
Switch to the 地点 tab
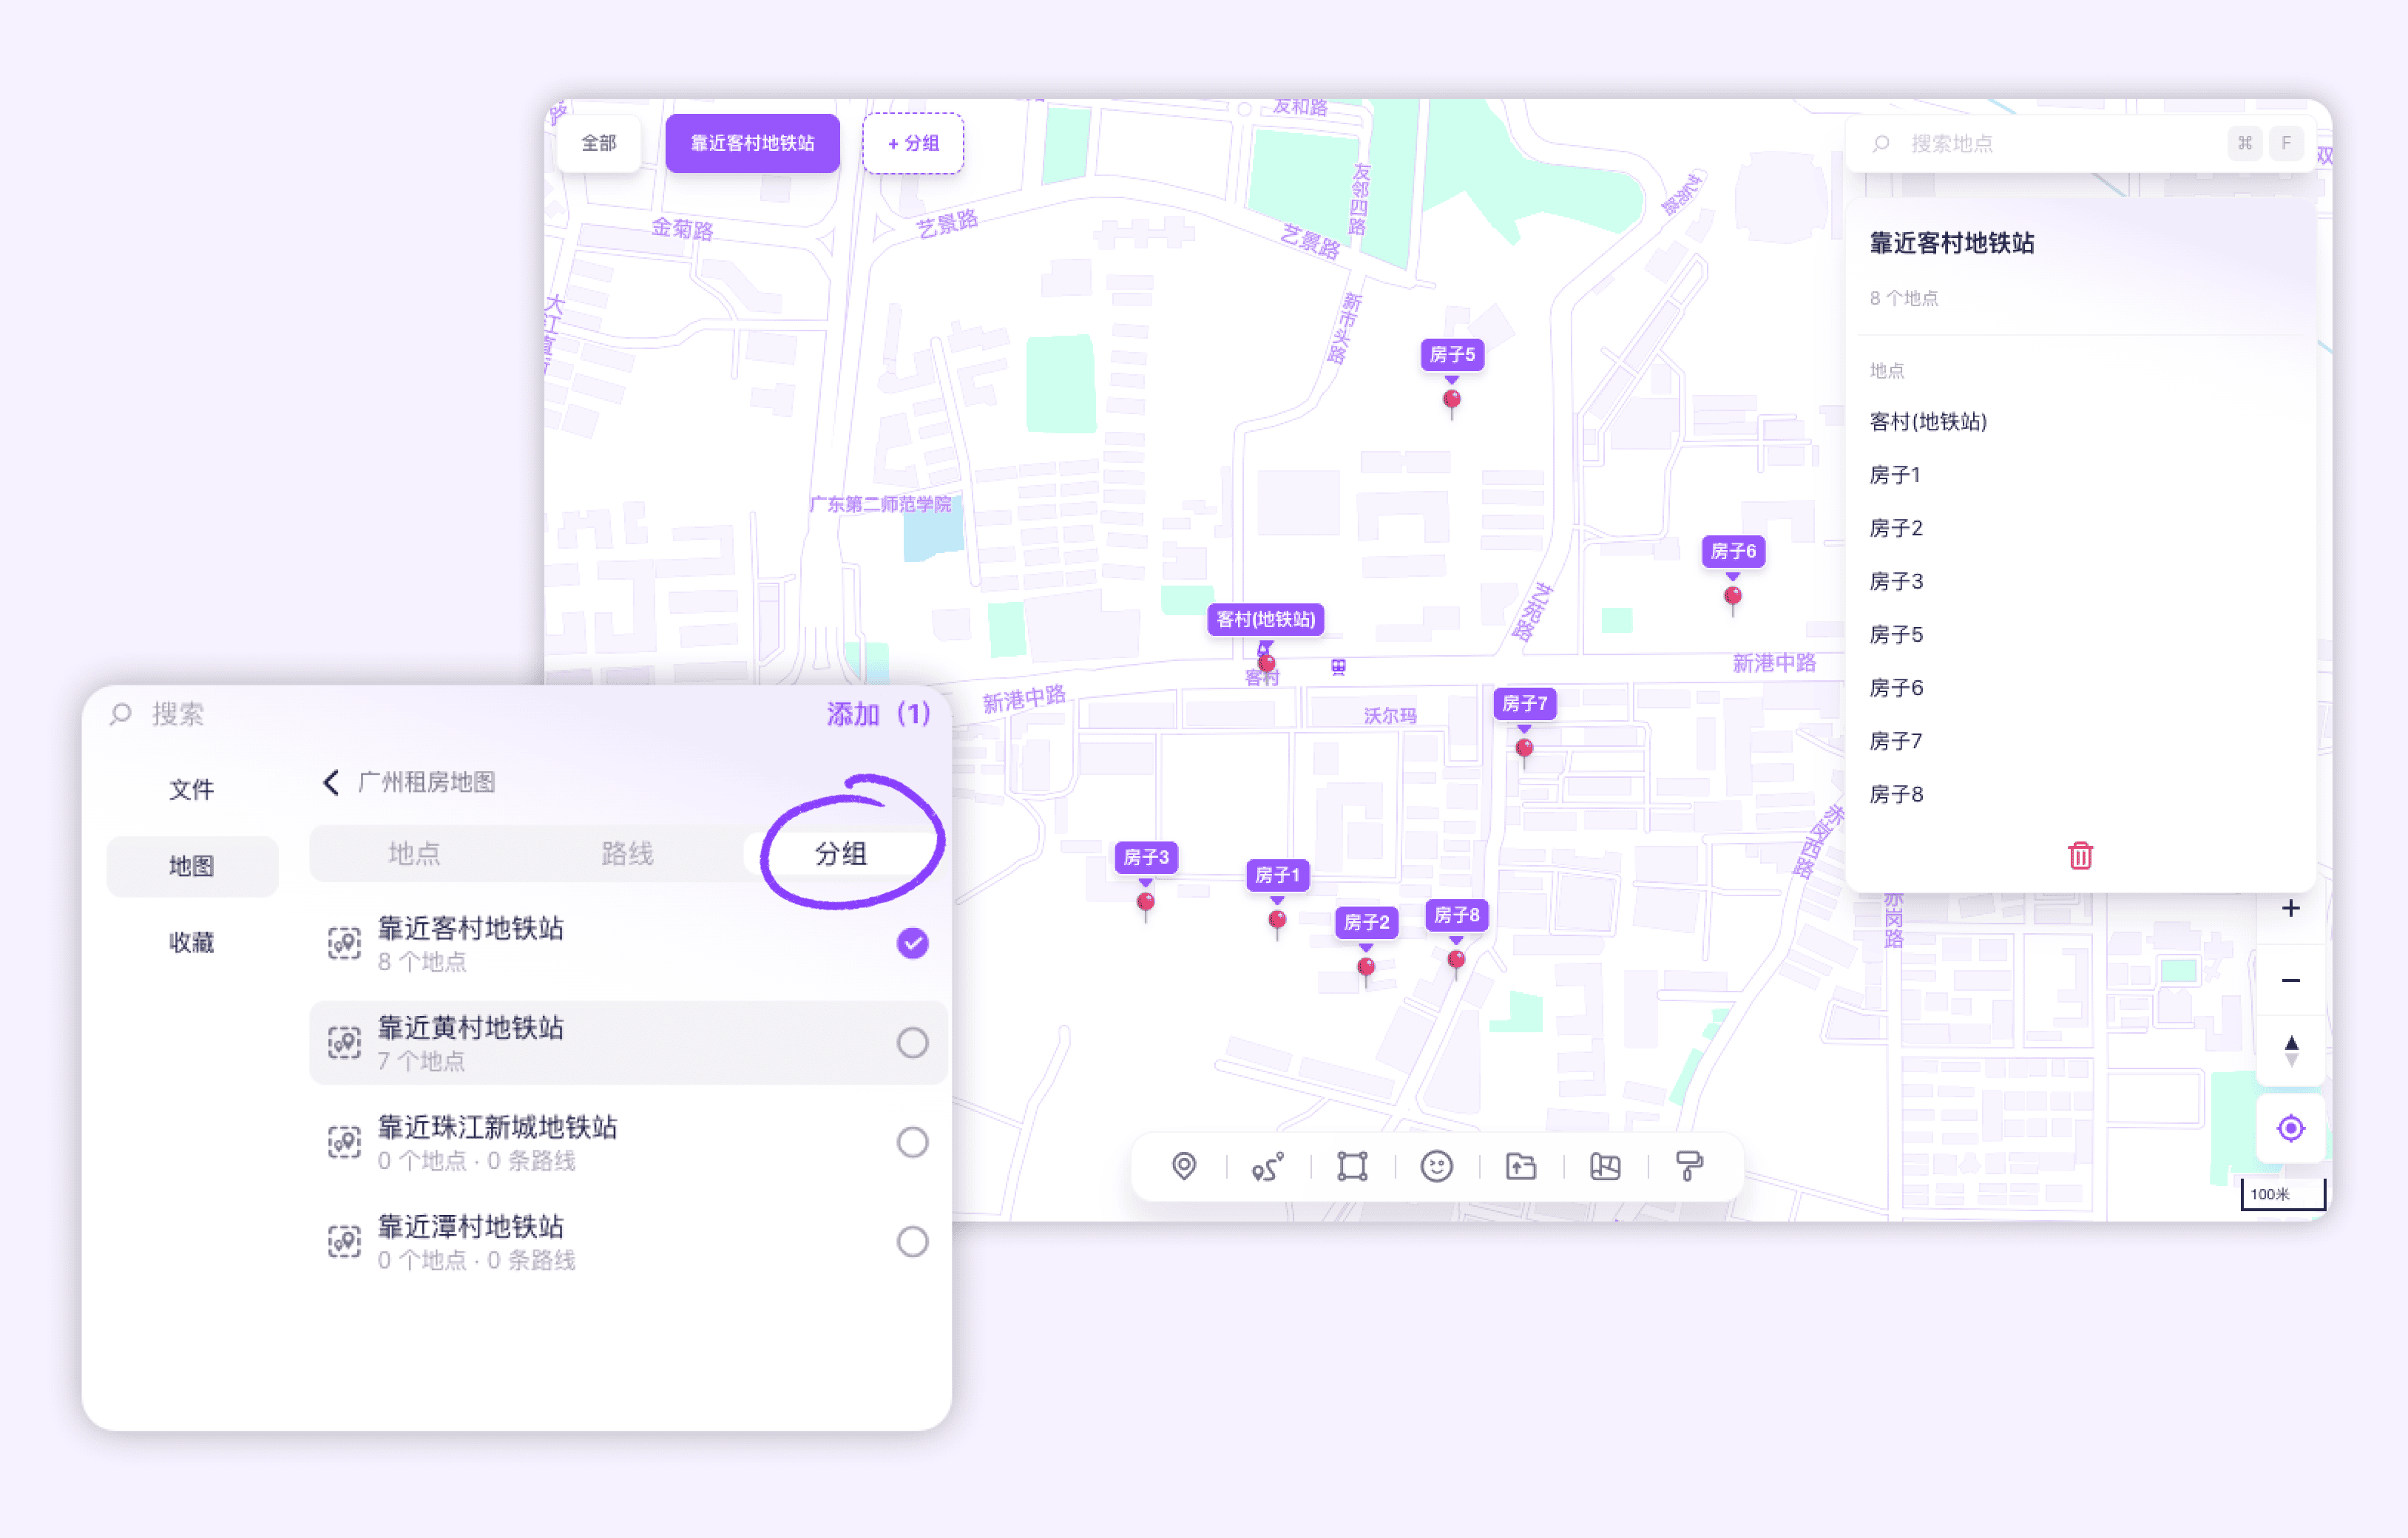pos(414,854)
